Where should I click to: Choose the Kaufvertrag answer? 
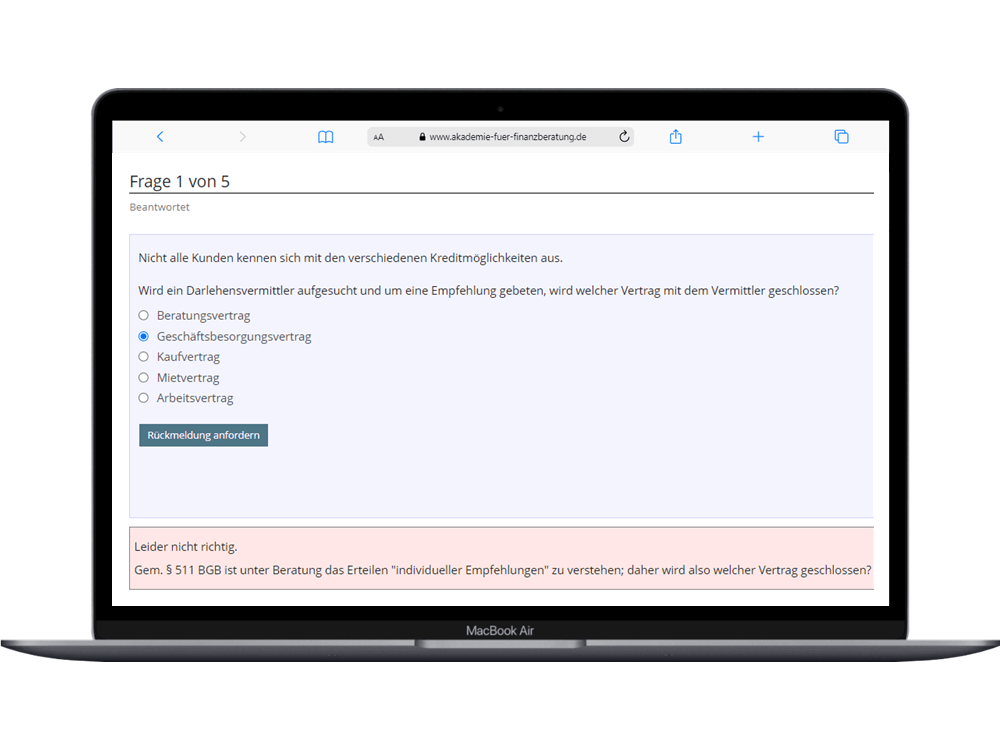(144, 357)
